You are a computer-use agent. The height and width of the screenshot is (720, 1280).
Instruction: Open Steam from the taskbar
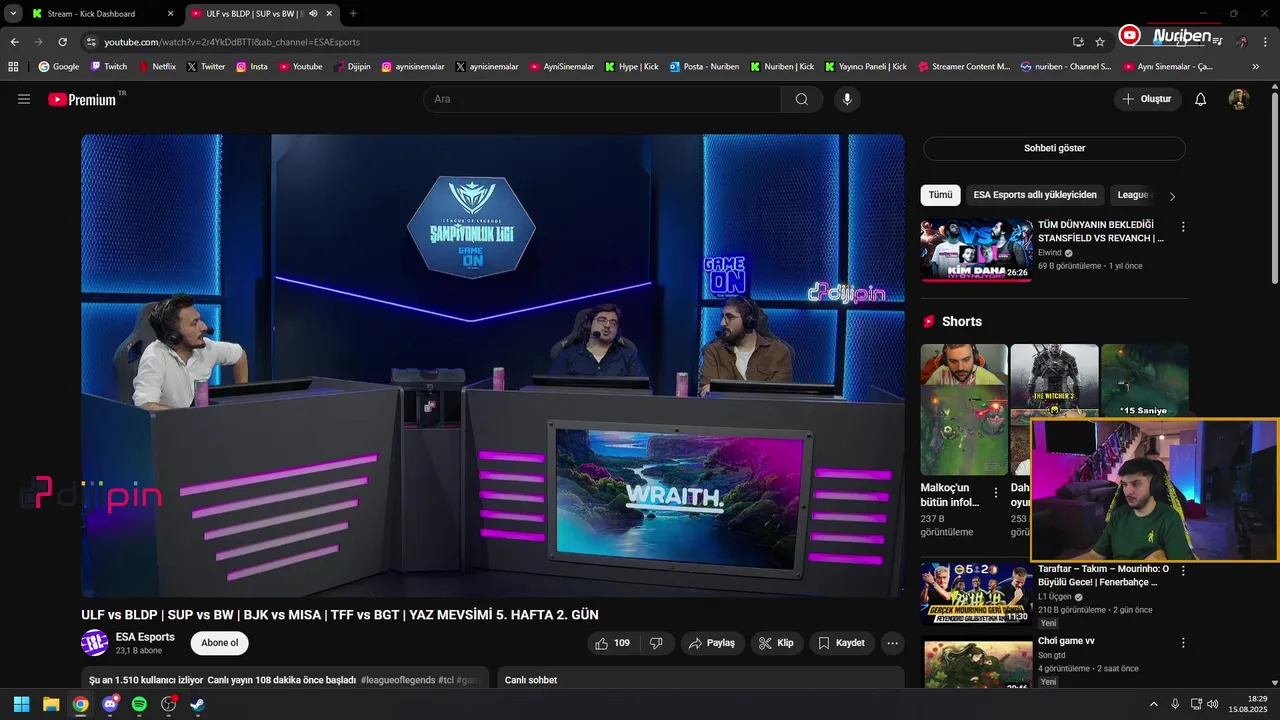198,704
